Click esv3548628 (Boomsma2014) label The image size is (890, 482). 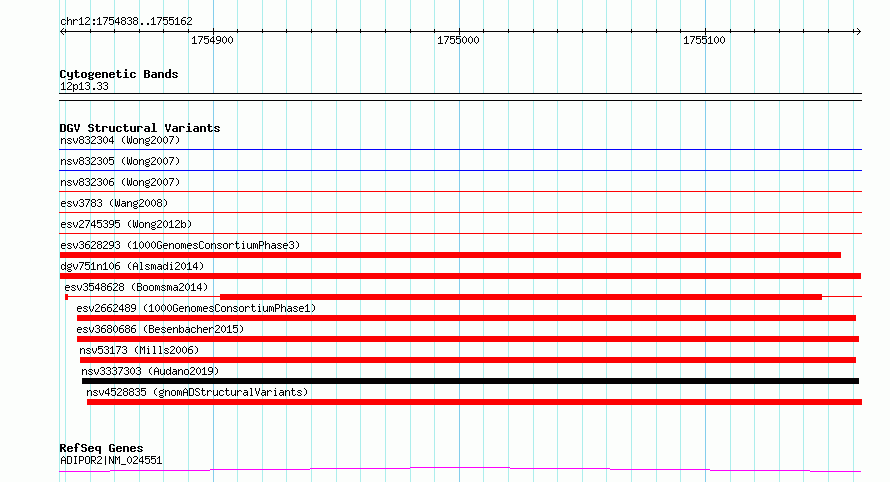click(x=136, y=287)
